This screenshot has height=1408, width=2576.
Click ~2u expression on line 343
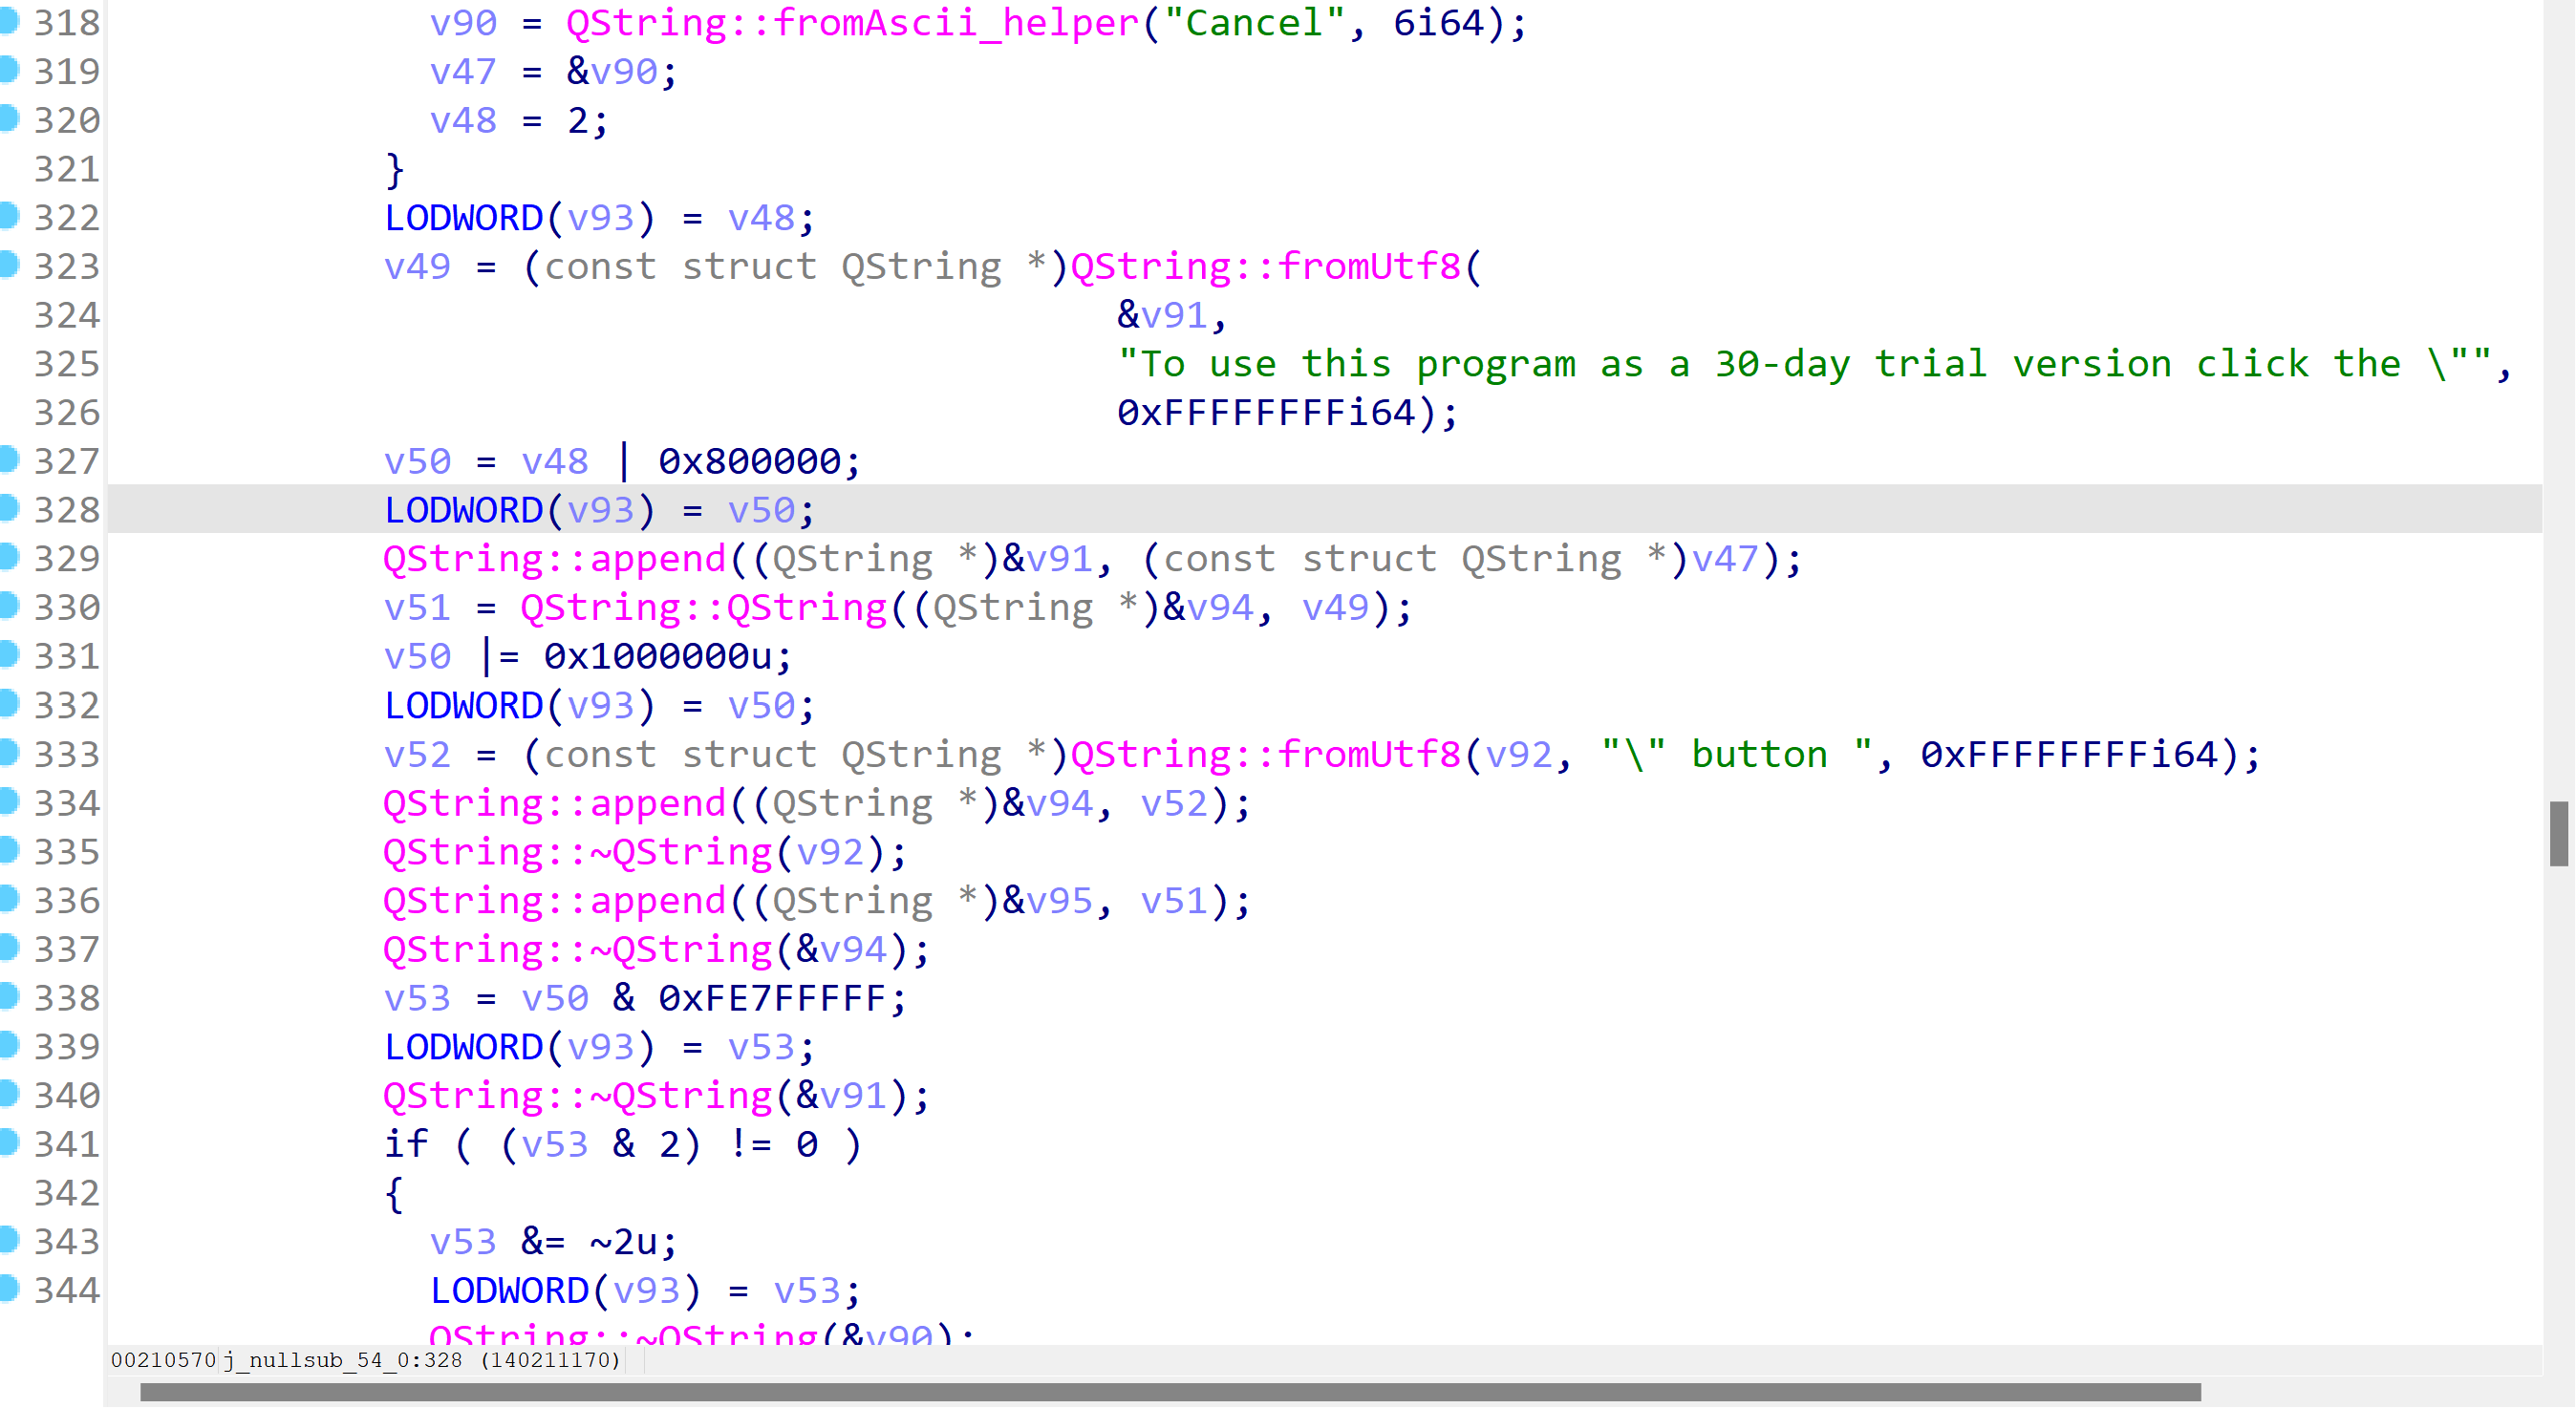pyautogui.click(x=624, y=1242)
